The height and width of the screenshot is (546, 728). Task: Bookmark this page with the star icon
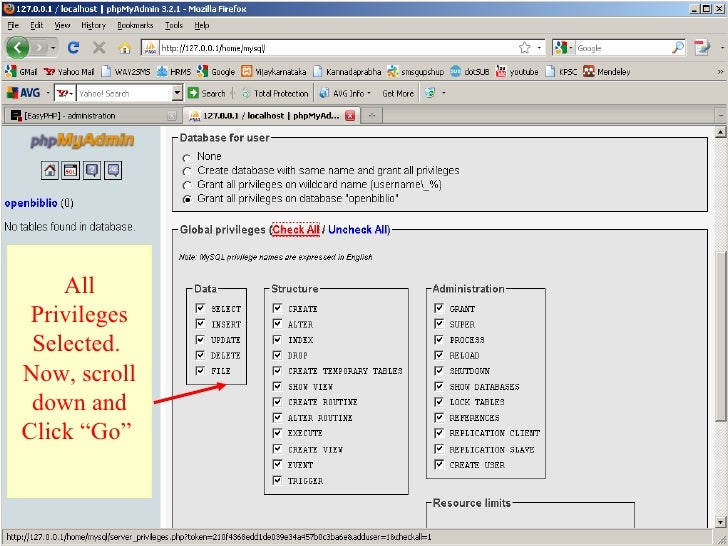(525, 47)
